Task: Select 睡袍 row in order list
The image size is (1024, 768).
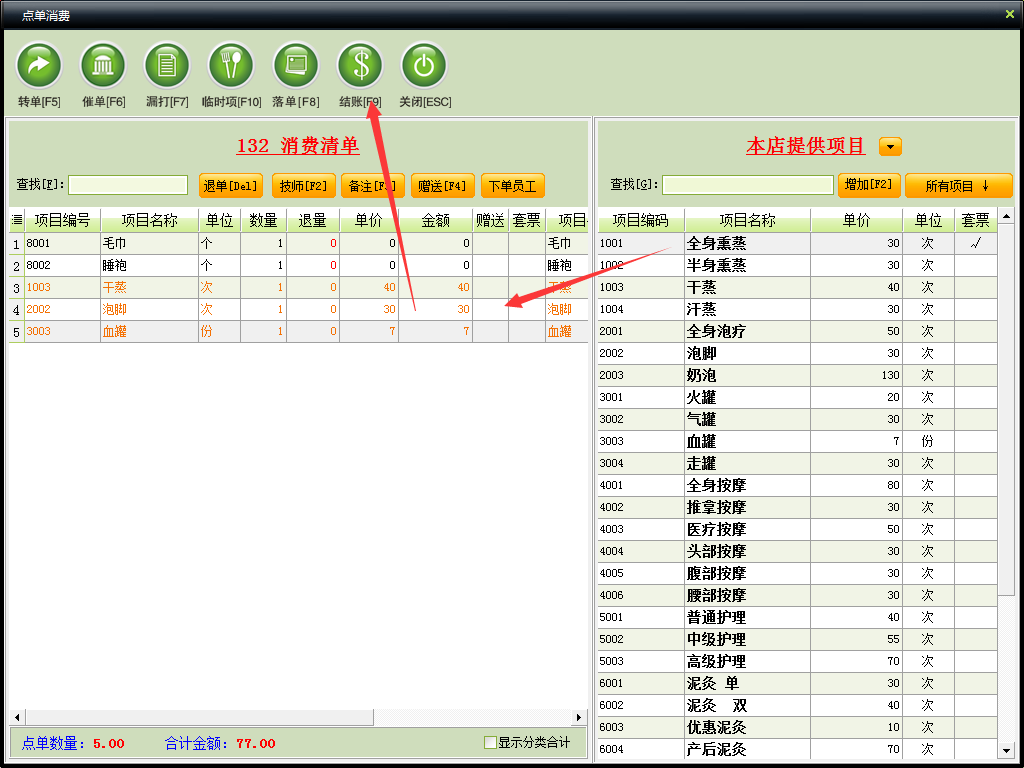Action: tap(298, 265)
